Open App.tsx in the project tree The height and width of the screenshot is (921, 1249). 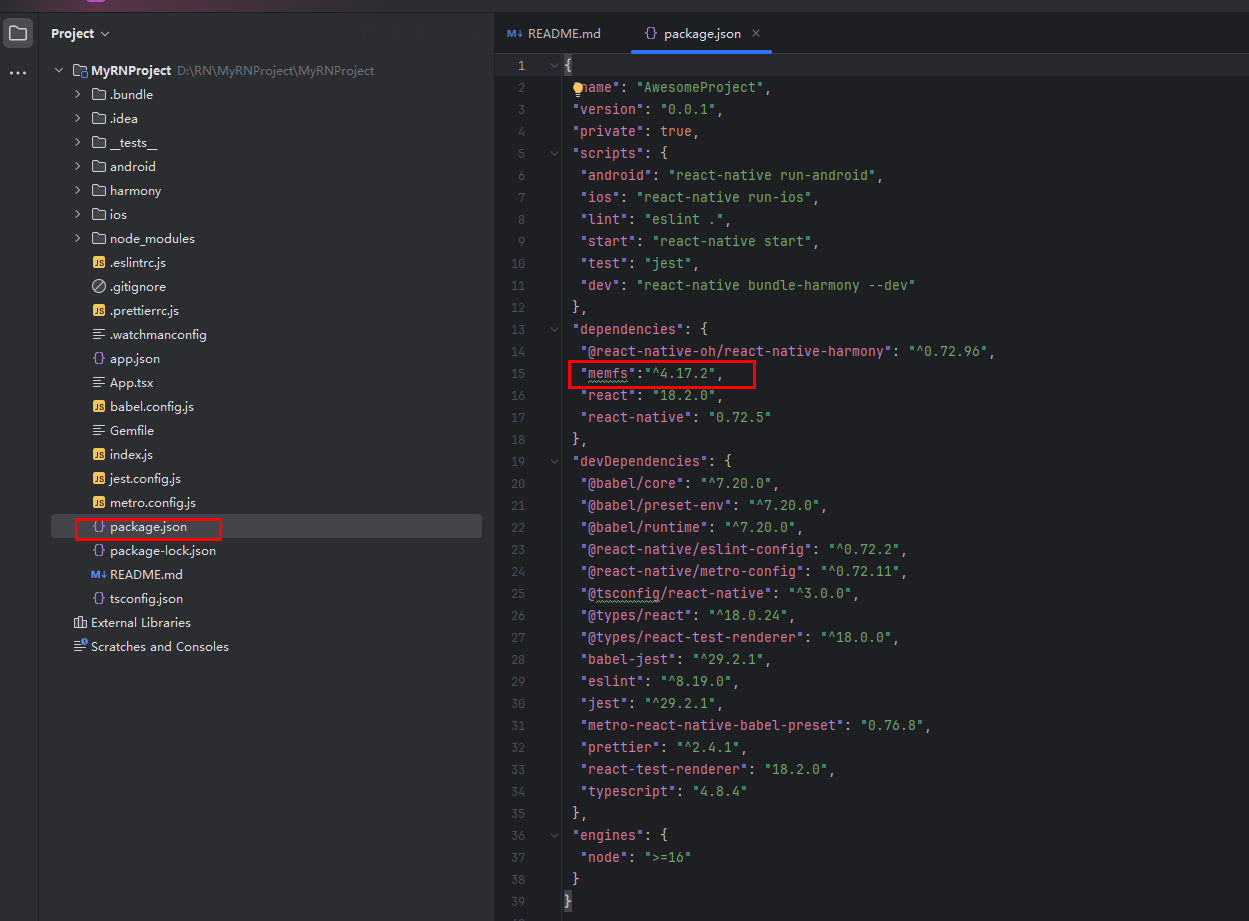click(131, 383)
